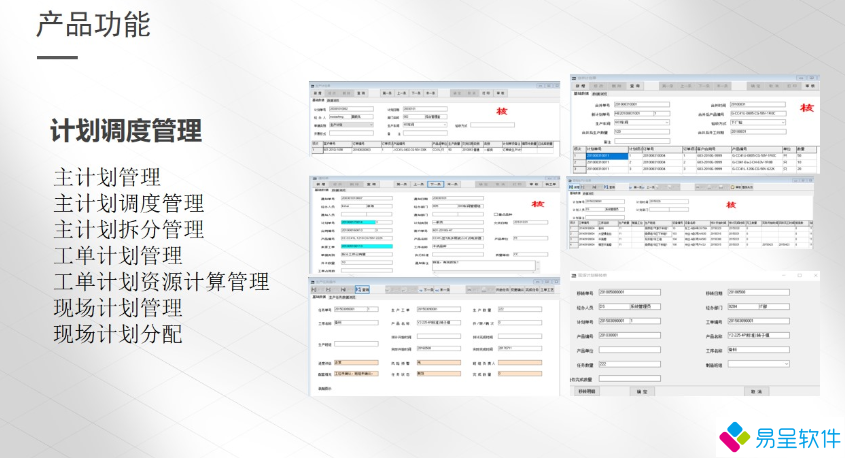Go to 下一条 in the 计划单号 window
The image size is (845, 458).
point(417,93)
